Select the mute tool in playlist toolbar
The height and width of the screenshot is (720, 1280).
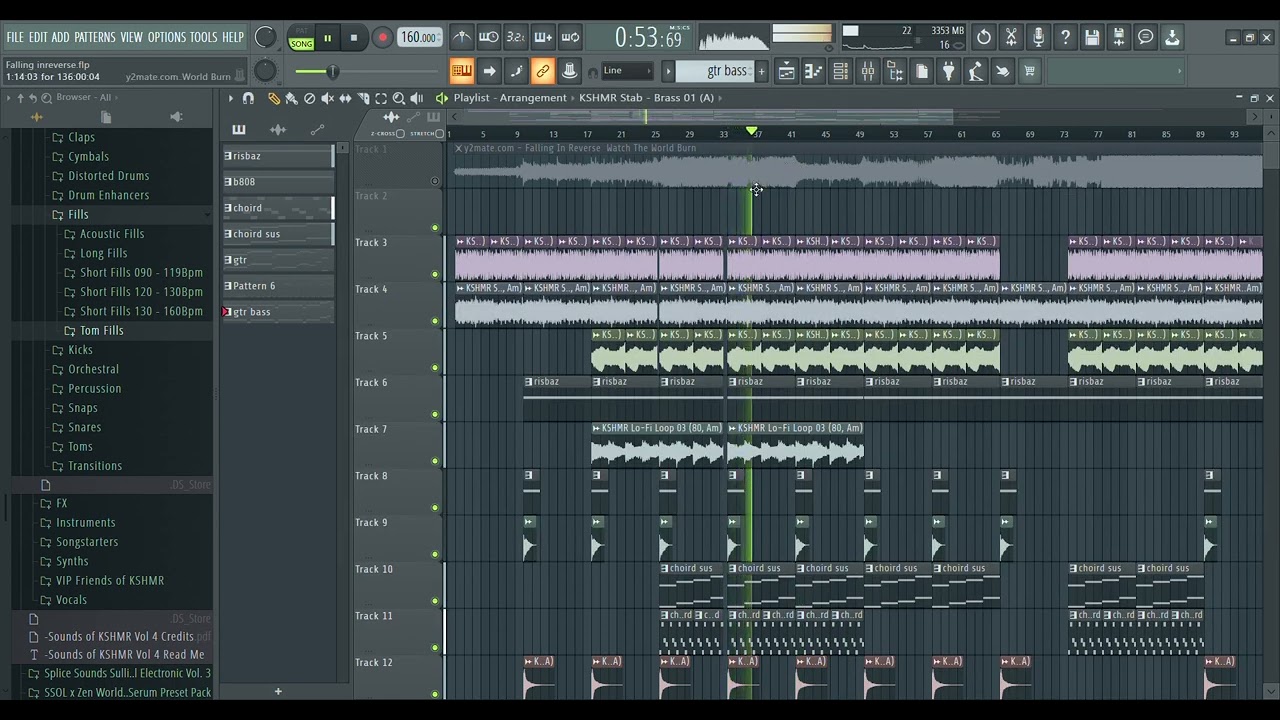click(x=327, y=98)
